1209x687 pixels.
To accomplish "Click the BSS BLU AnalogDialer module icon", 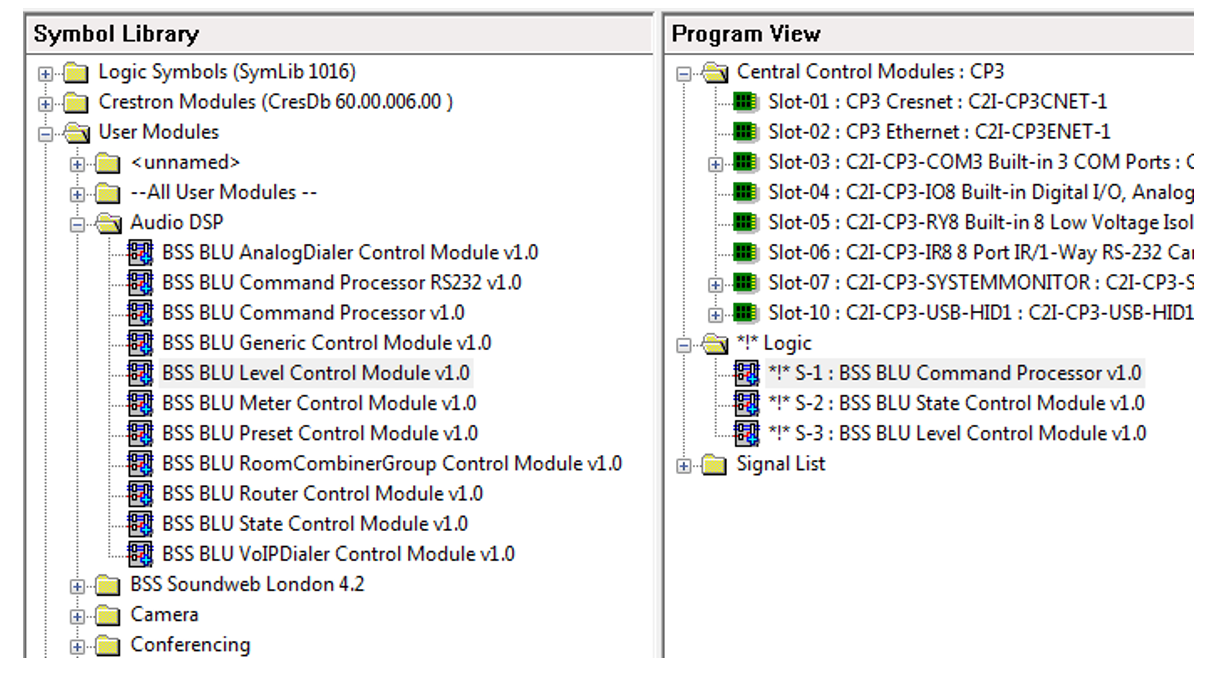I will tap(140, 252).
